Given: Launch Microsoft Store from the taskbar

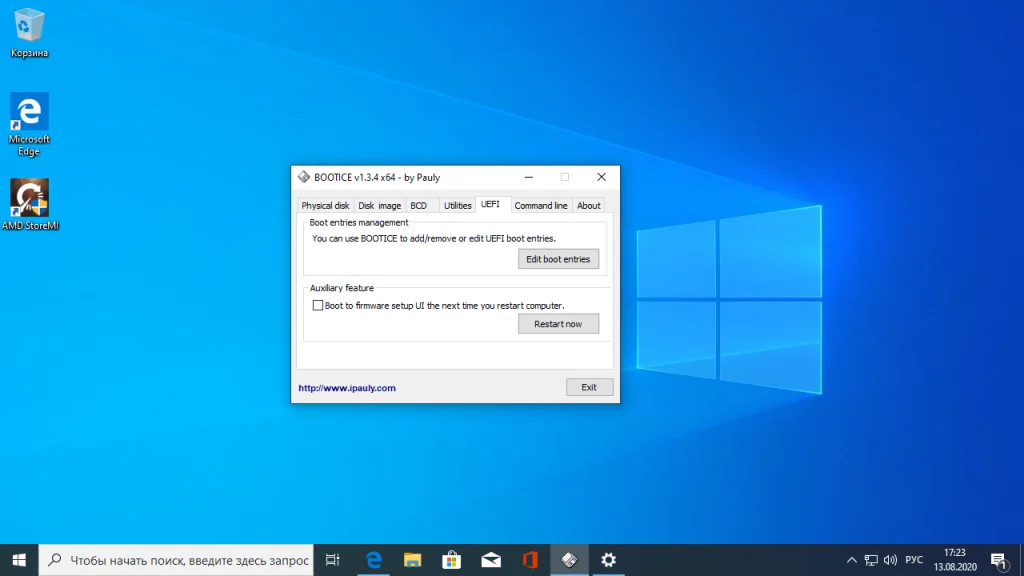Looking at the screenshot, I should point(451,560).
